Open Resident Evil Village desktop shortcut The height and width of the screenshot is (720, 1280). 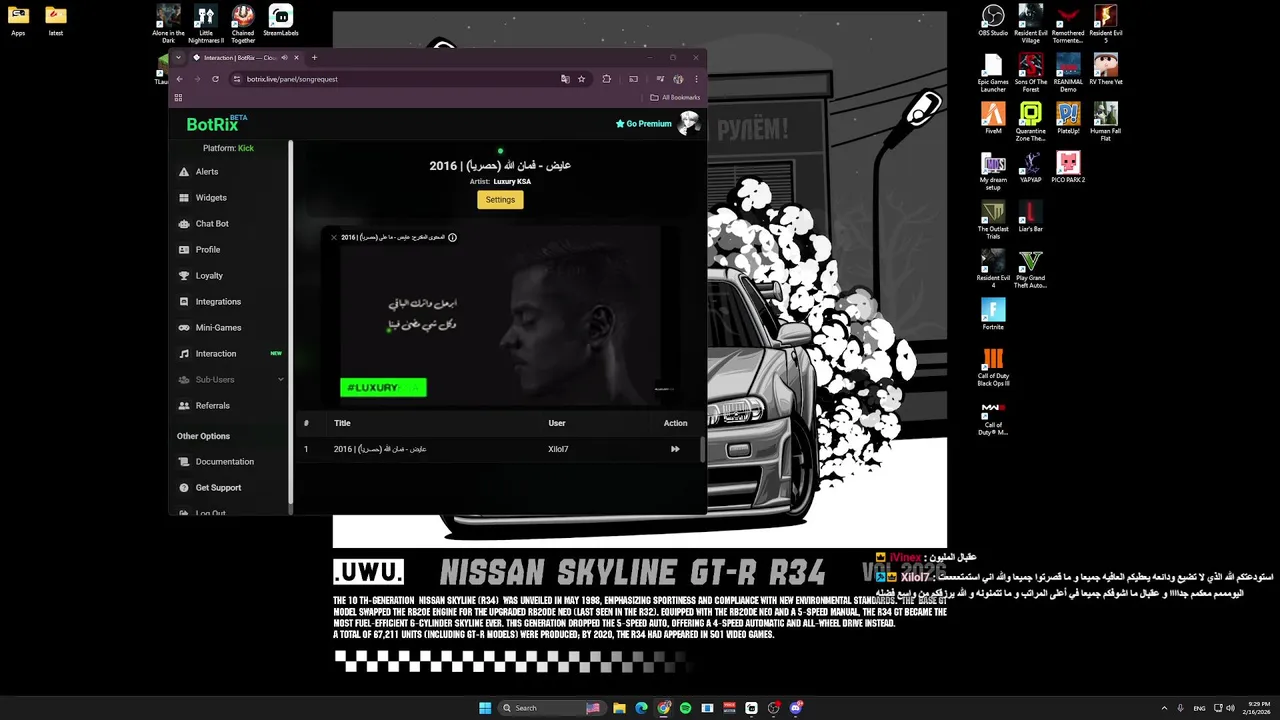pos(1031,23)
